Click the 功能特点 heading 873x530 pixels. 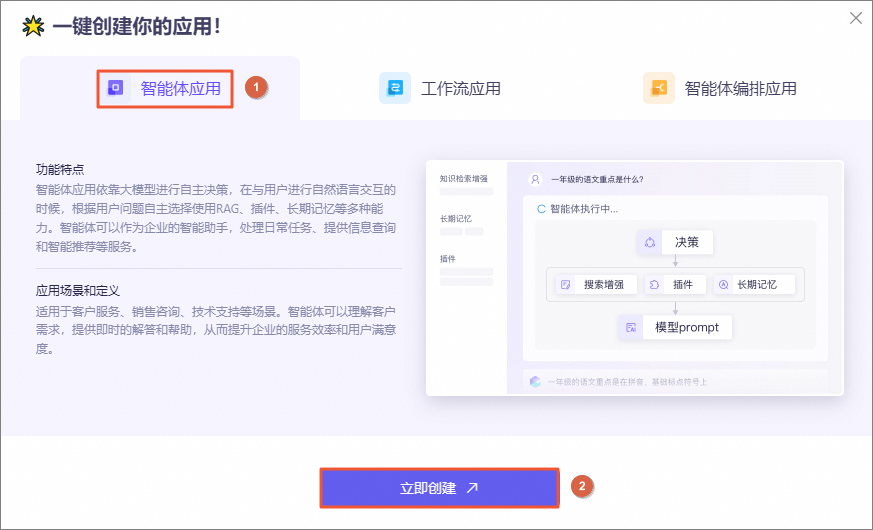coord(60,169)
